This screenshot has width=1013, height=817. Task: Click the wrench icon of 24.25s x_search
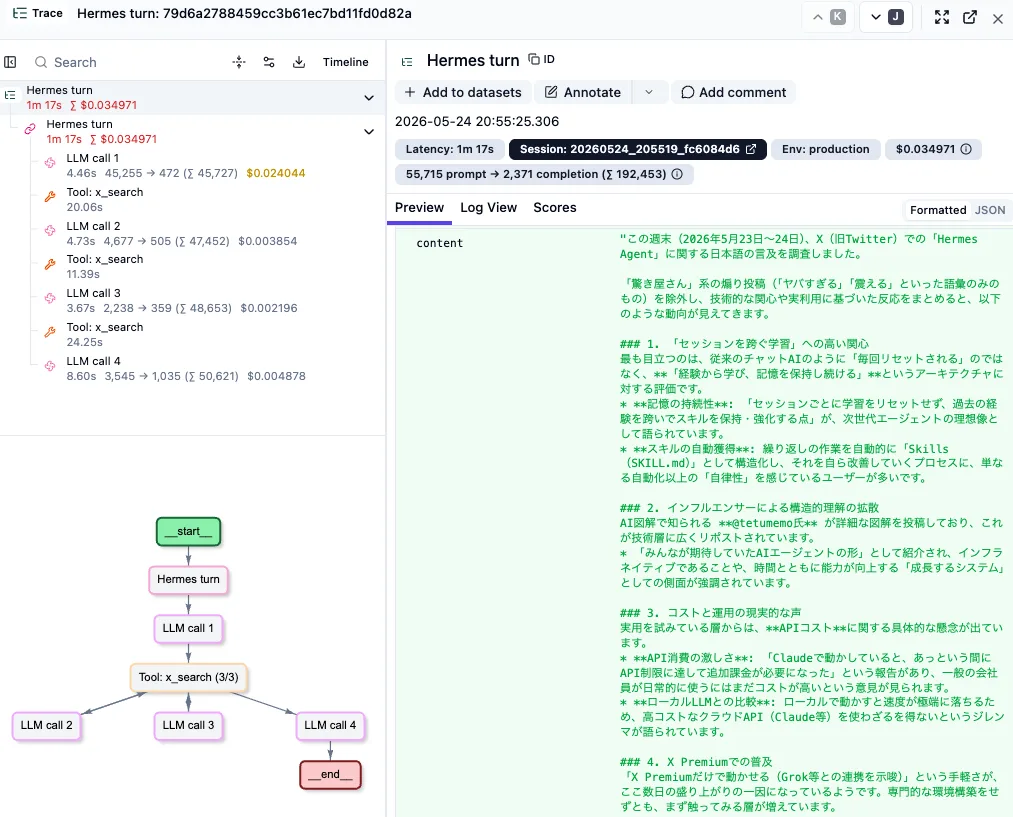(50, 332)
